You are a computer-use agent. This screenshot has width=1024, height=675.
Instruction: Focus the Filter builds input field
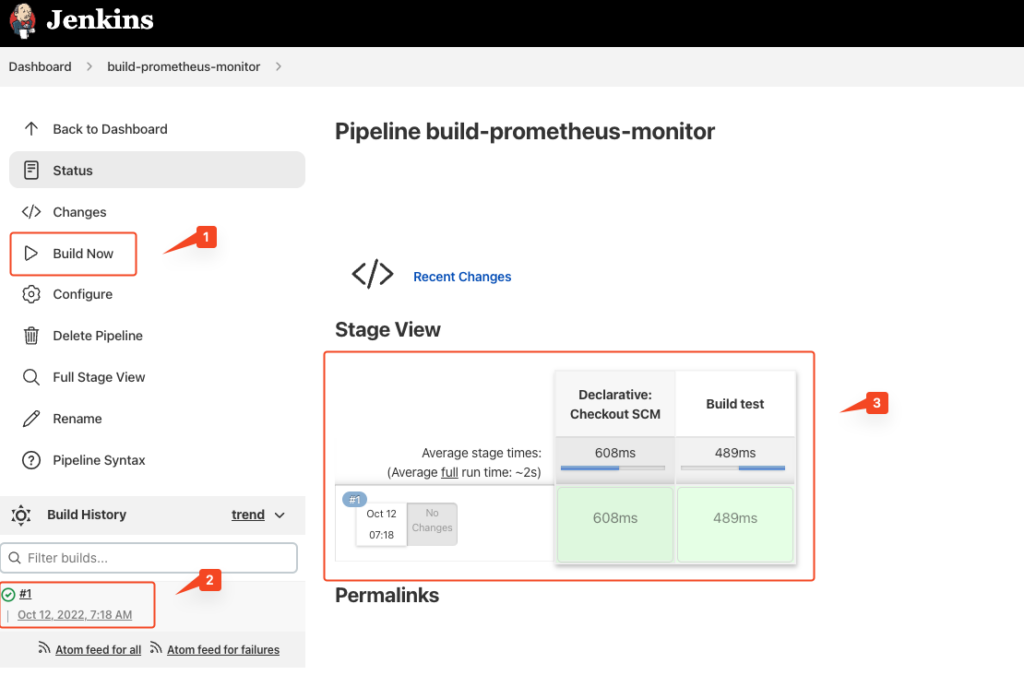[x=149, y=558]
